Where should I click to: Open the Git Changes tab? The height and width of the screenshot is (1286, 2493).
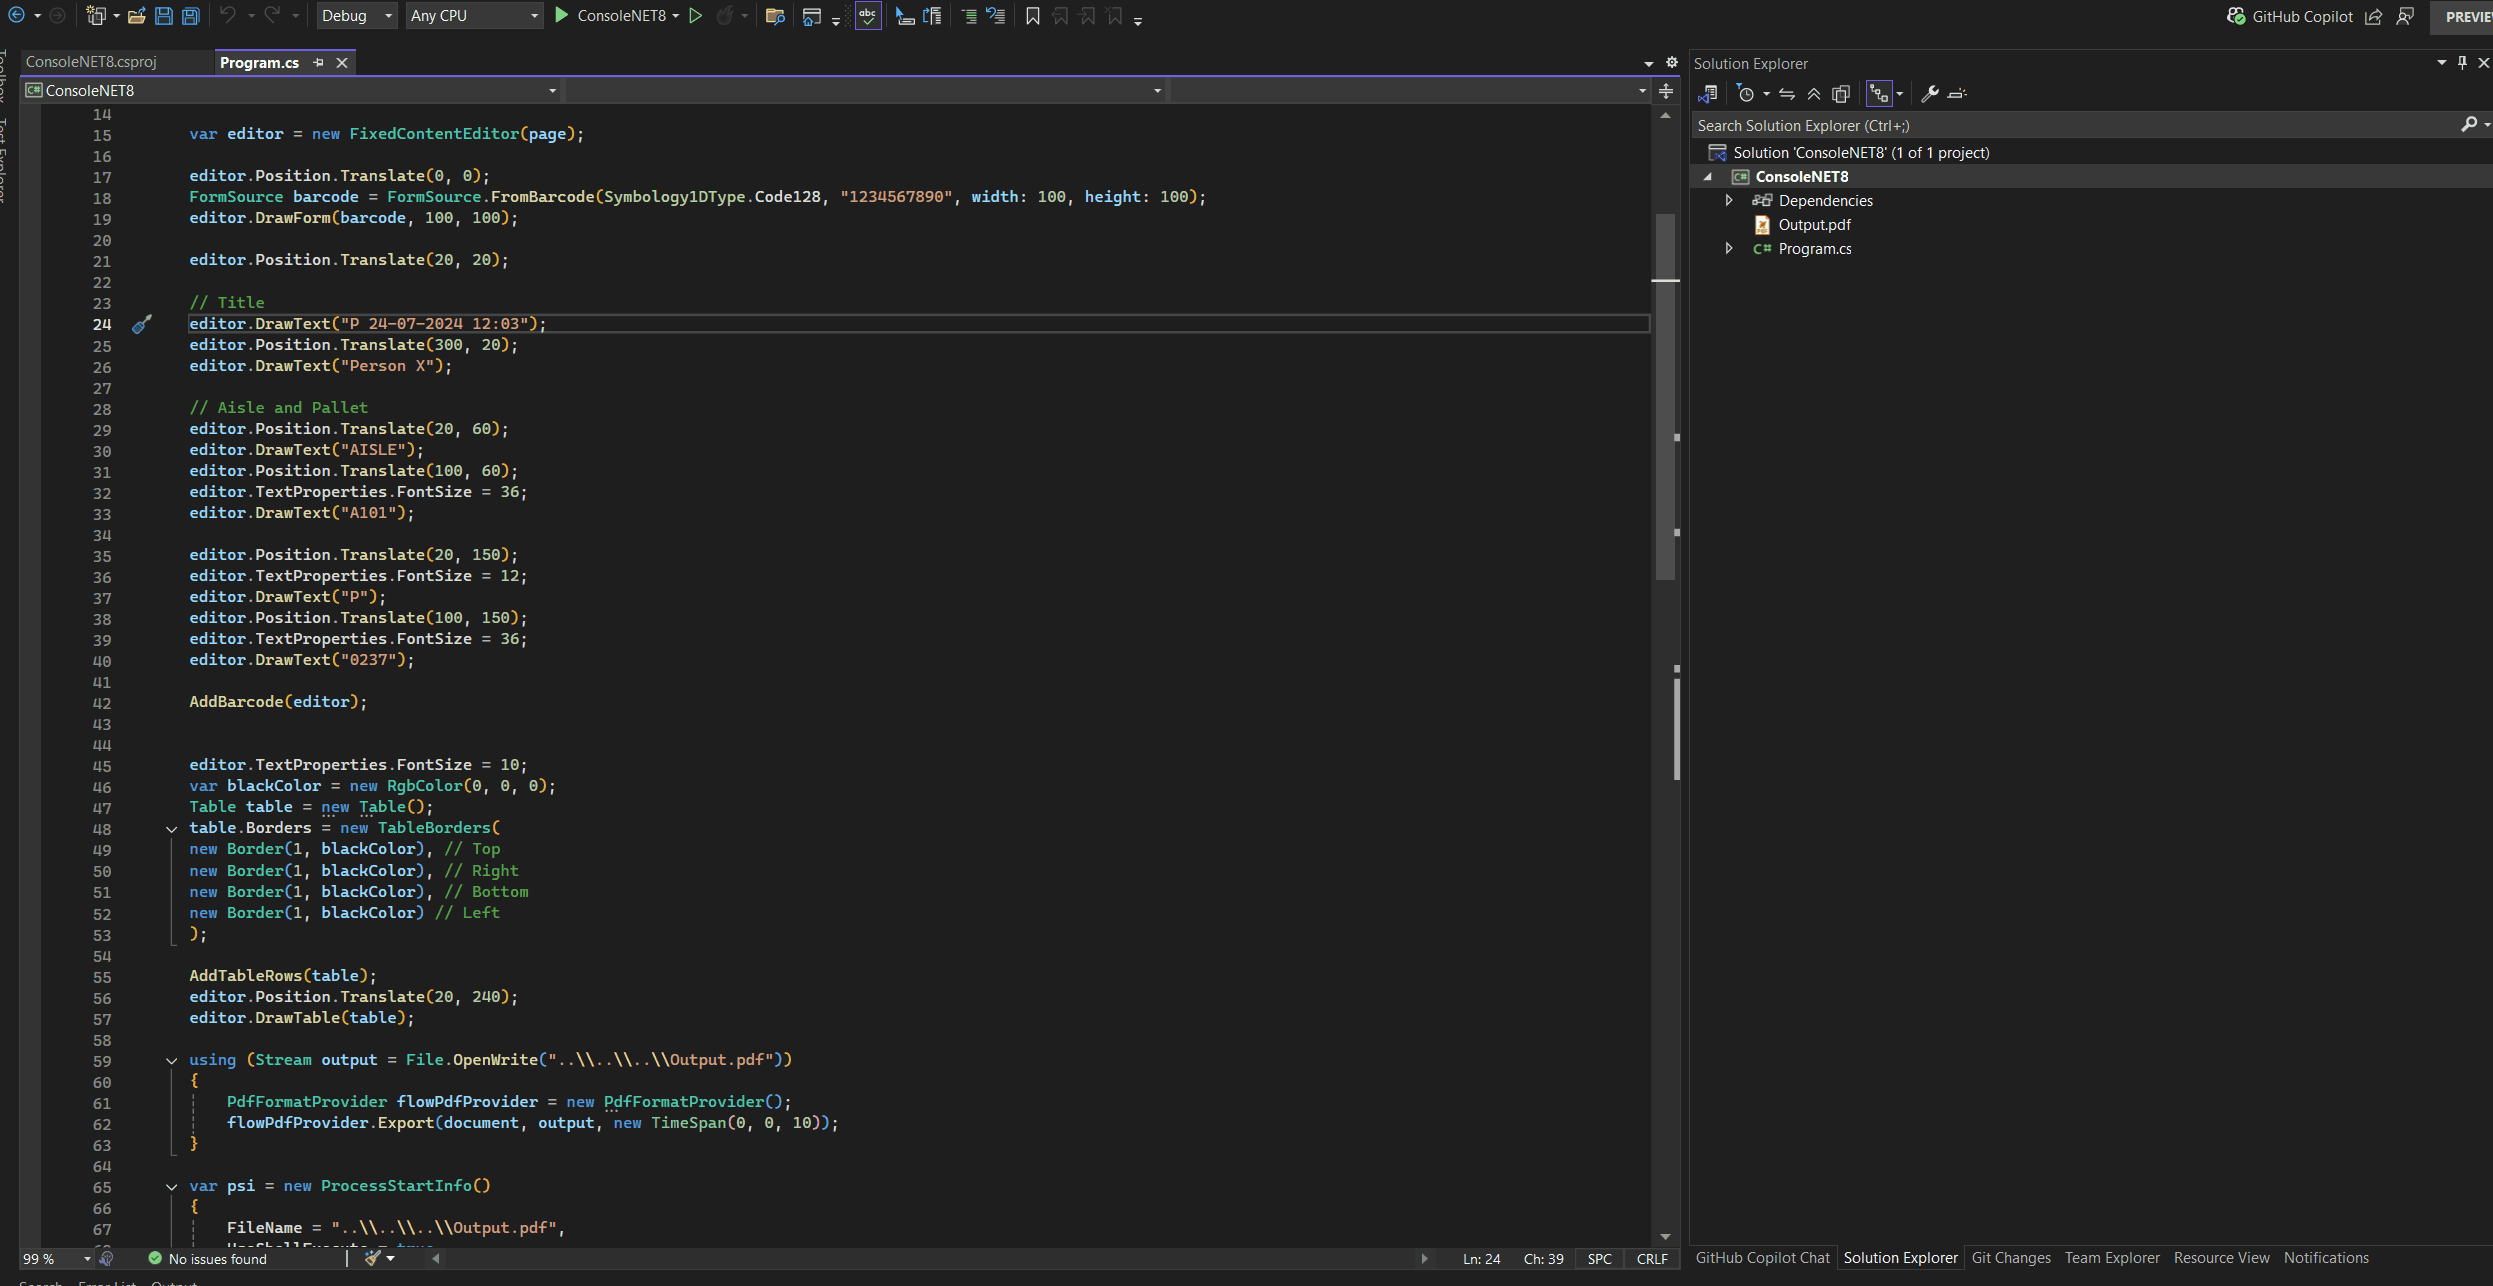2010,1258
